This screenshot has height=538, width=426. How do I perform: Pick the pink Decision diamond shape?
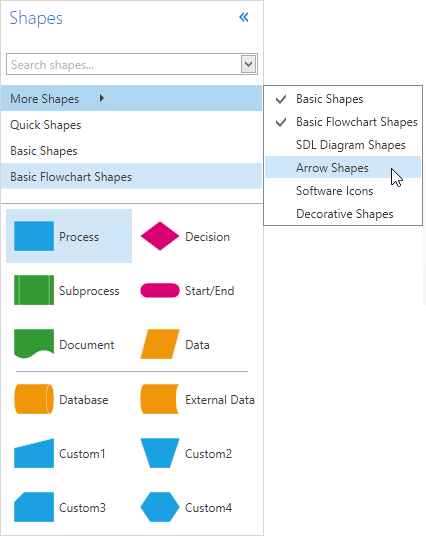(160, 236)
